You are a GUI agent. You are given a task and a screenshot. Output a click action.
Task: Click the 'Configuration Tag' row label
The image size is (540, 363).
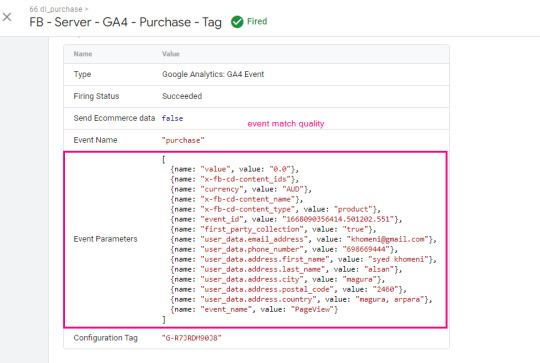pyautogui.click(x=105, y=338)
